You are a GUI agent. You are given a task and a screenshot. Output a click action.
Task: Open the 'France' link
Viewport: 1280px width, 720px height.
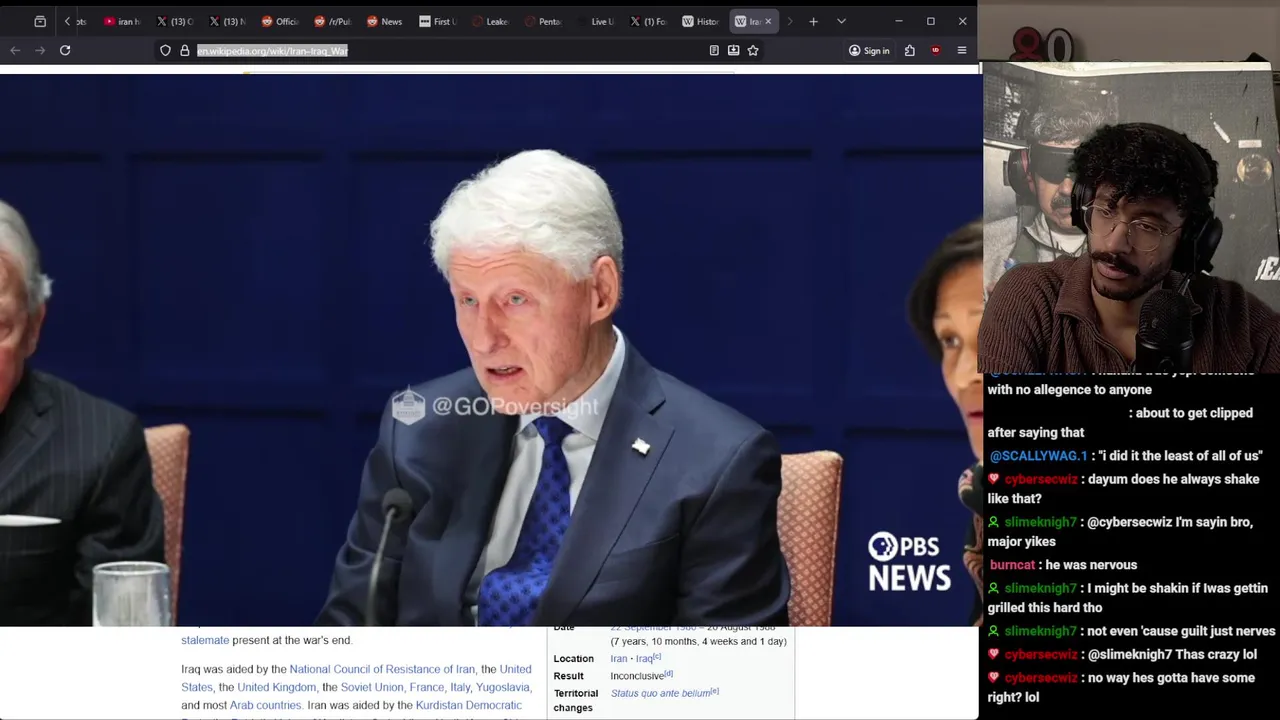[x=427, y=687]
